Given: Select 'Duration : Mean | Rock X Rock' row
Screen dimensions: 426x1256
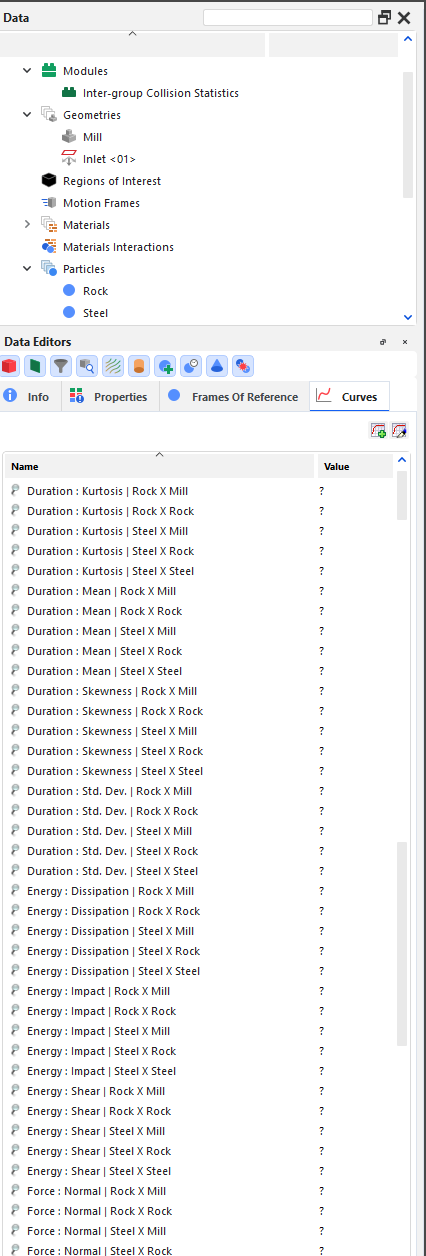Looking at the screenshot, I should click(x=200, y=611).
